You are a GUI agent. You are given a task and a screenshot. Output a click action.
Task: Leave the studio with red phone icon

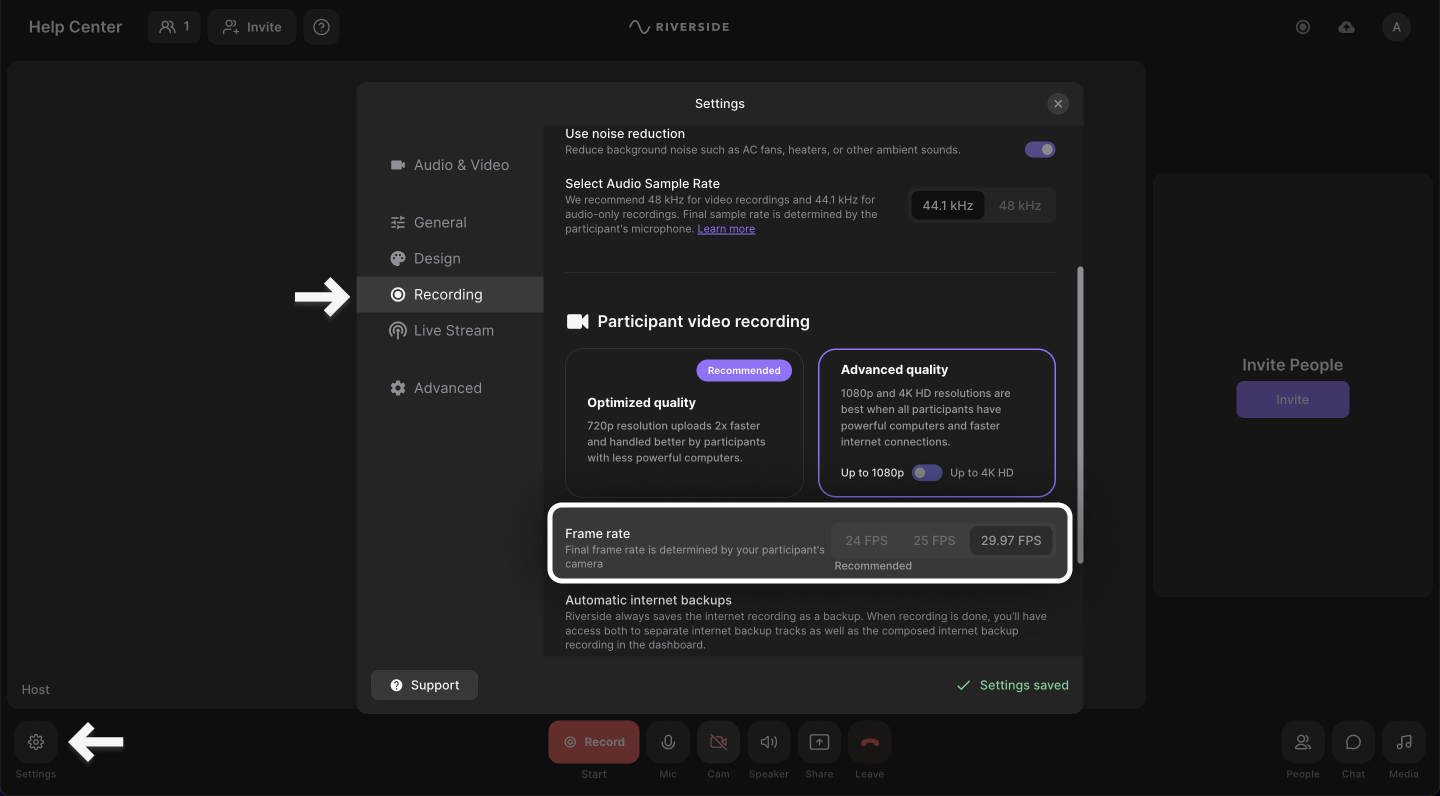click(x=869, y=742)
